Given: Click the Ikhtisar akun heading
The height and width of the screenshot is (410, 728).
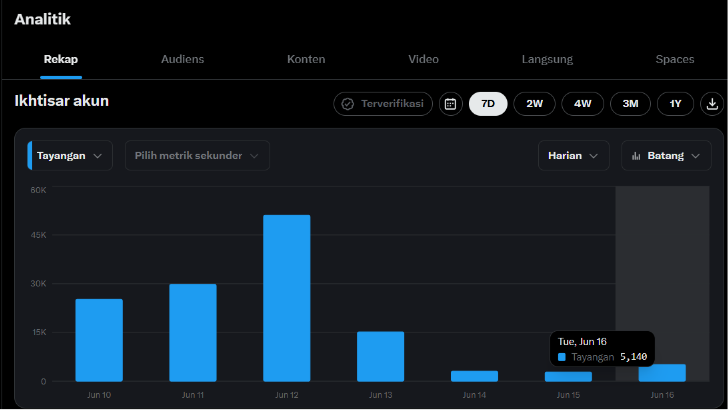Looking at the screenshot, I should pos(61,101).
